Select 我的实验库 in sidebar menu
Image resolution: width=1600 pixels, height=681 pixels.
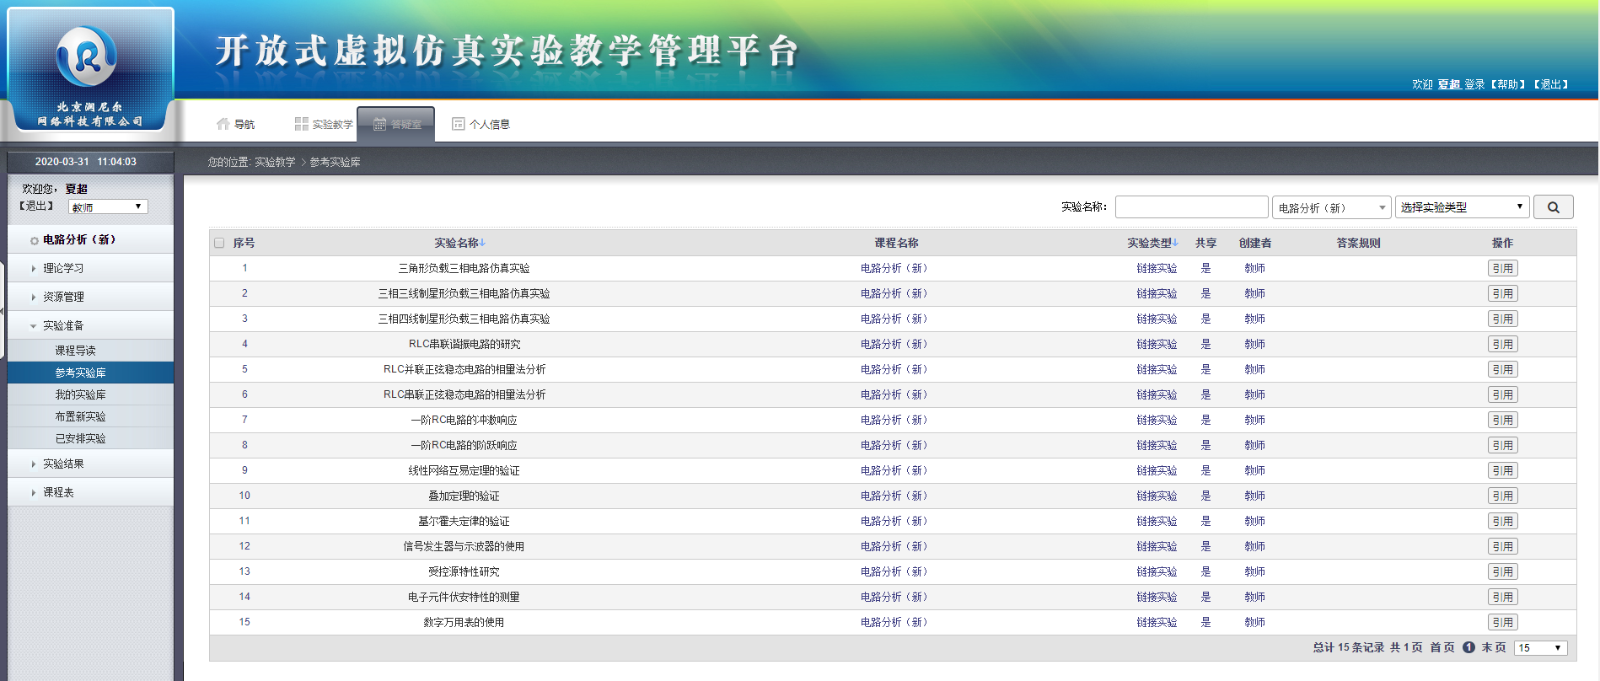[80, 395]
